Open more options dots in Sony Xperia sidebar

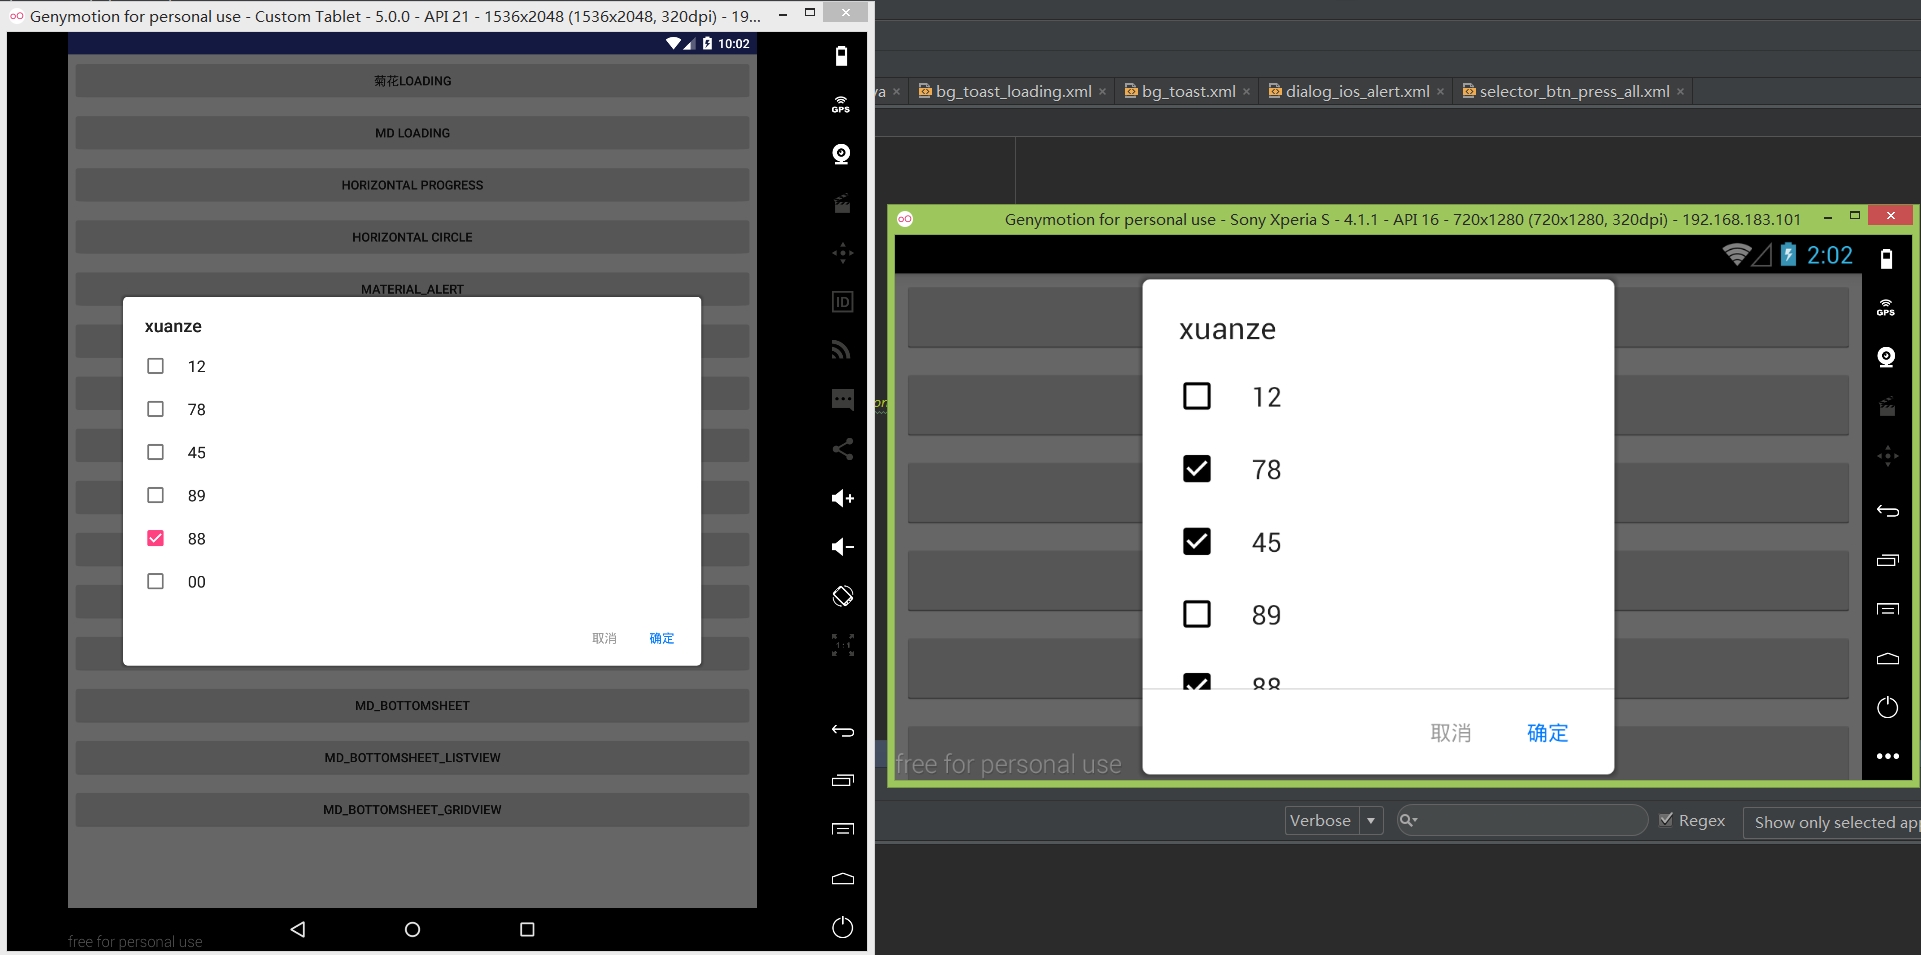tap(1887, 756)
